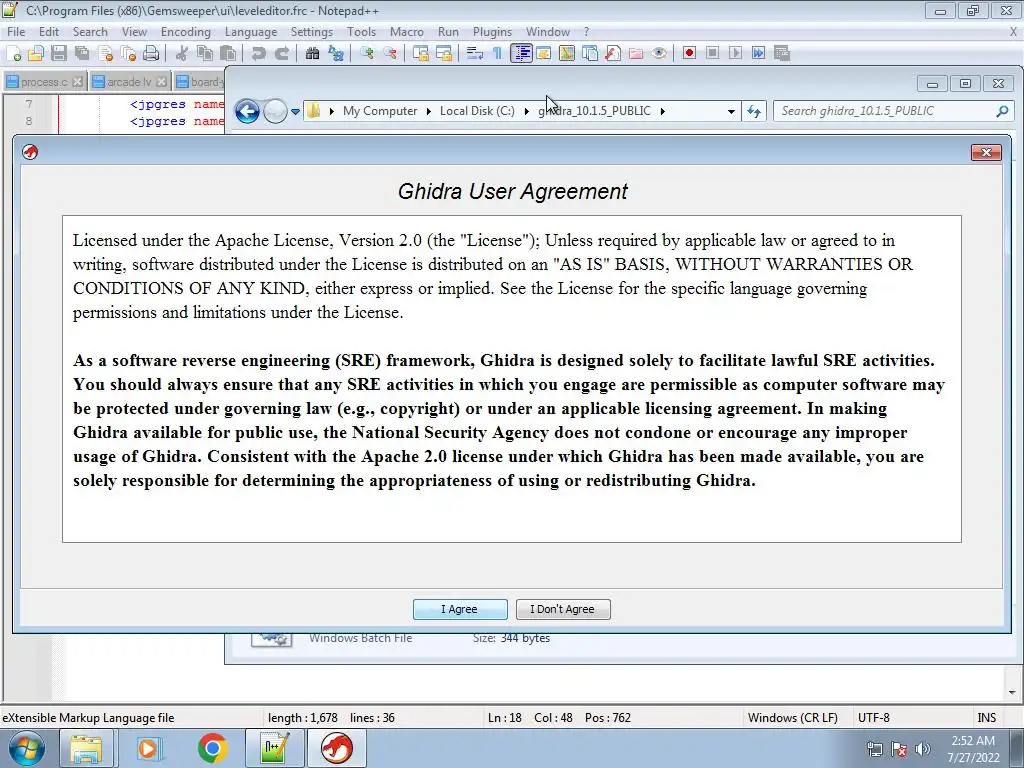Open Find with the binoculars icon

tap(312, 54)
